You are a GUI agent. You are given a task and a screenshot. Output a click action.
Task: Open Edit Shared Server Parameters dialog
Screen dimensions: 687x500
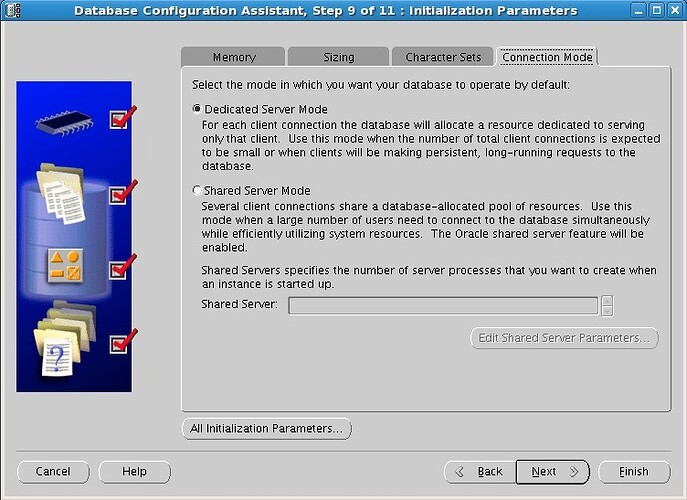[x=564, y=338]
